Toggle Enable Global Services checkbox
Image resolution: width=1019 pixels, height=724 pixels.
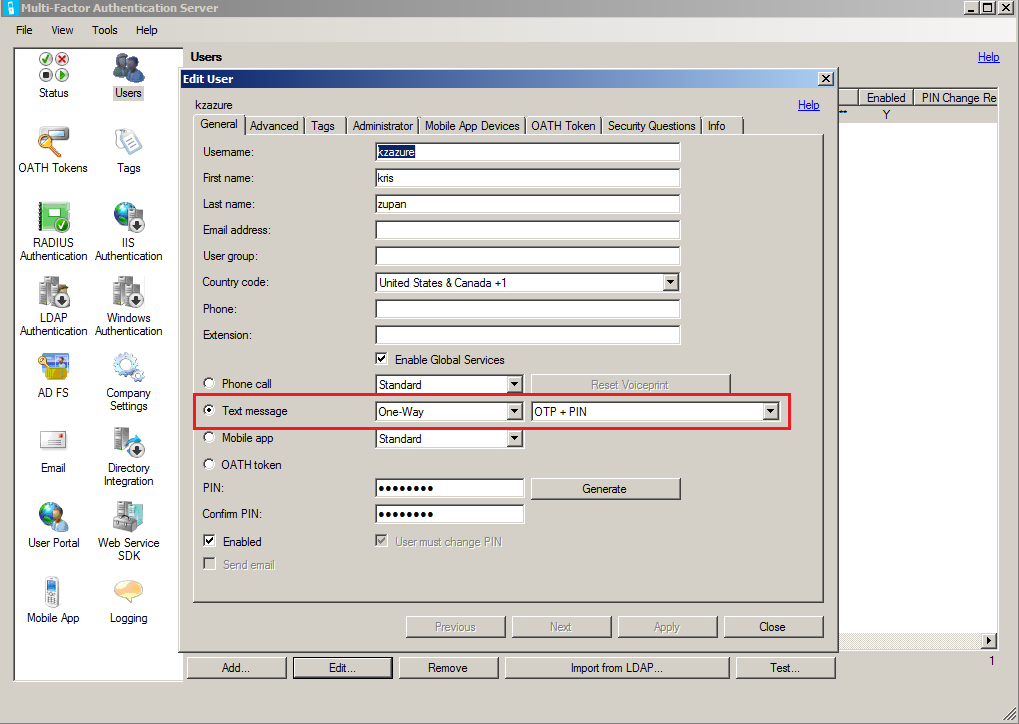(x=381, y=359)
